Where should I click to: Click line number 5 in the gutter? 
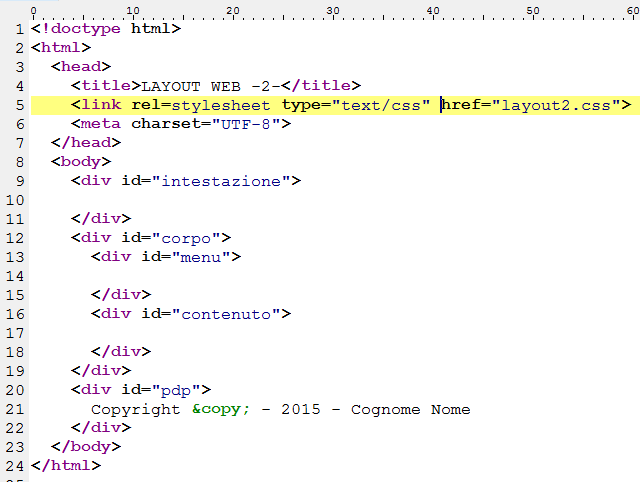tap(20, 105)
